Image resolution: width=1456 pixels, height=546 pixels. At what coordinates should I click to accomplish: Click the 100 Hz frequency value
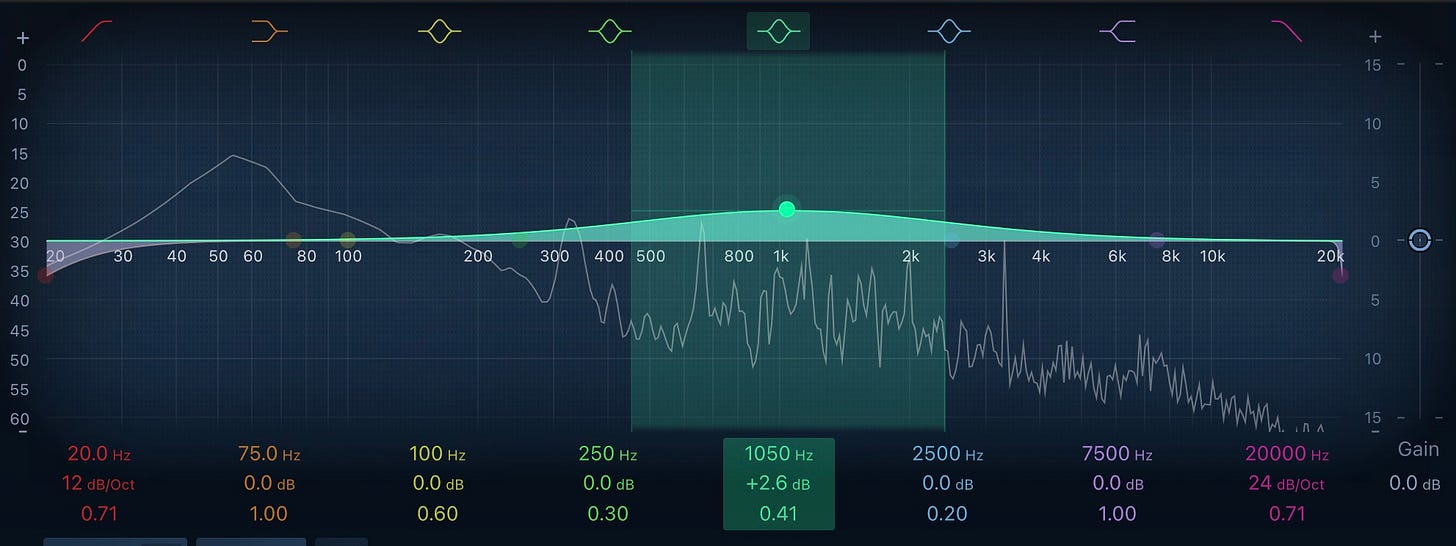(x=438, y=454)
